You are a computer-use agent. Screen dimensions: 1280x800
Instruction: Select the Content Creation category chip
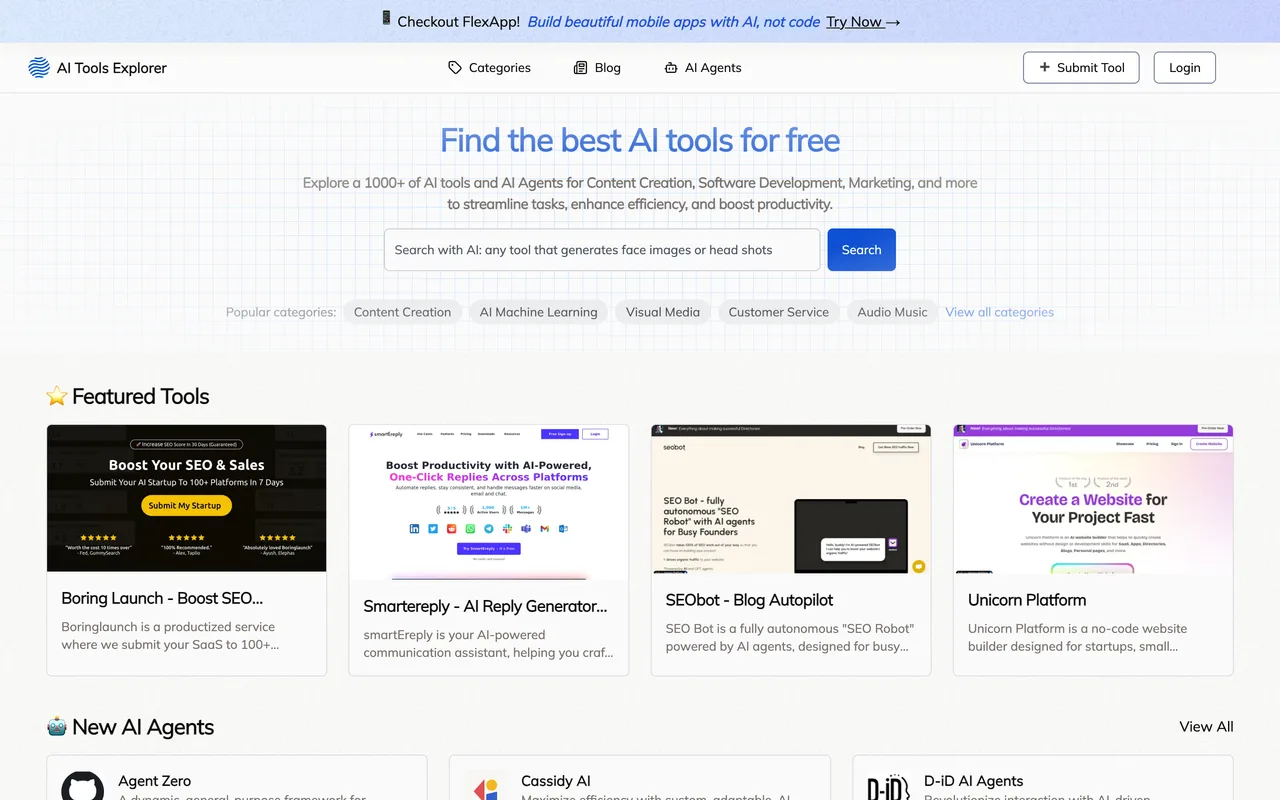402,312
